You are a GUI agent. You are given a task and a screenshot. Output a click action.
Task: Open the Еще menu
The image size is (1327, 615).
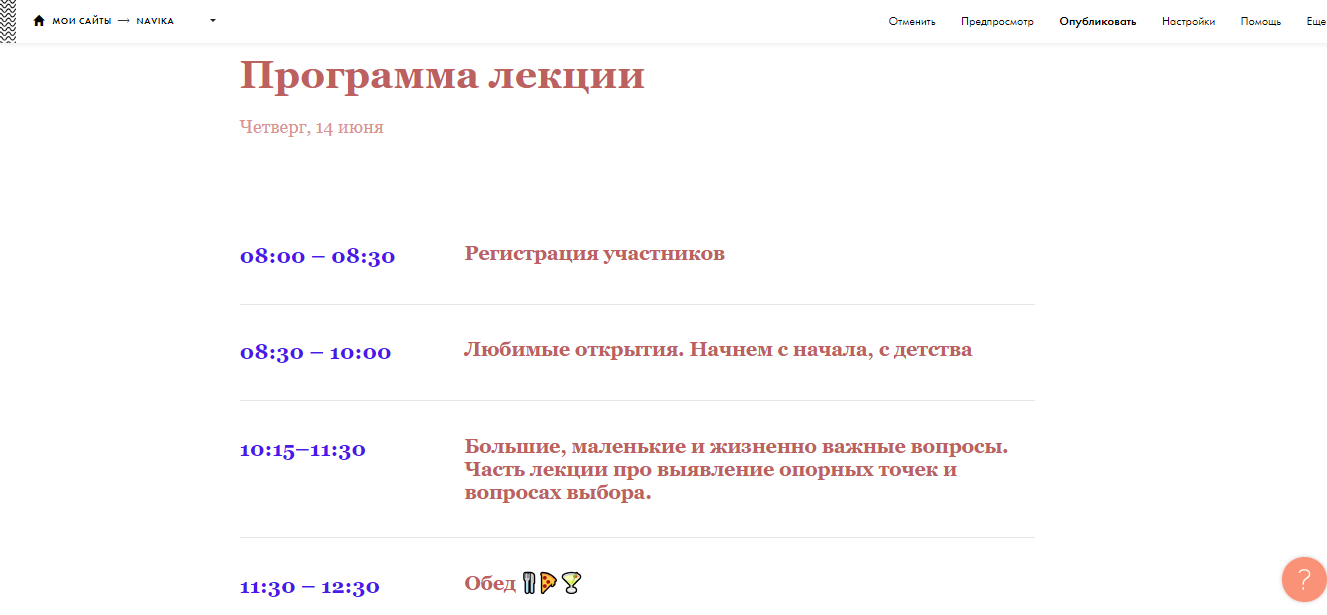click(x=1315, y=22)
